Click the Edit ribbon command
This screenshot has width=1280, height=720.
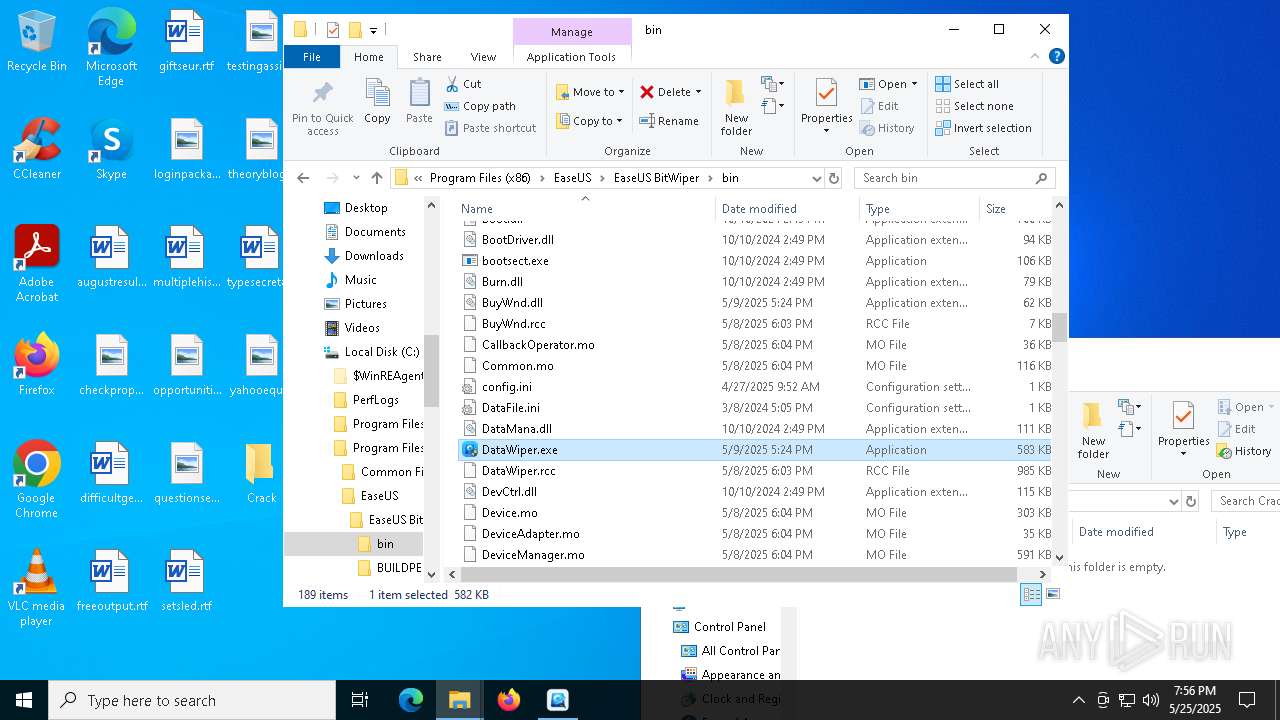(x=878, y=106)
